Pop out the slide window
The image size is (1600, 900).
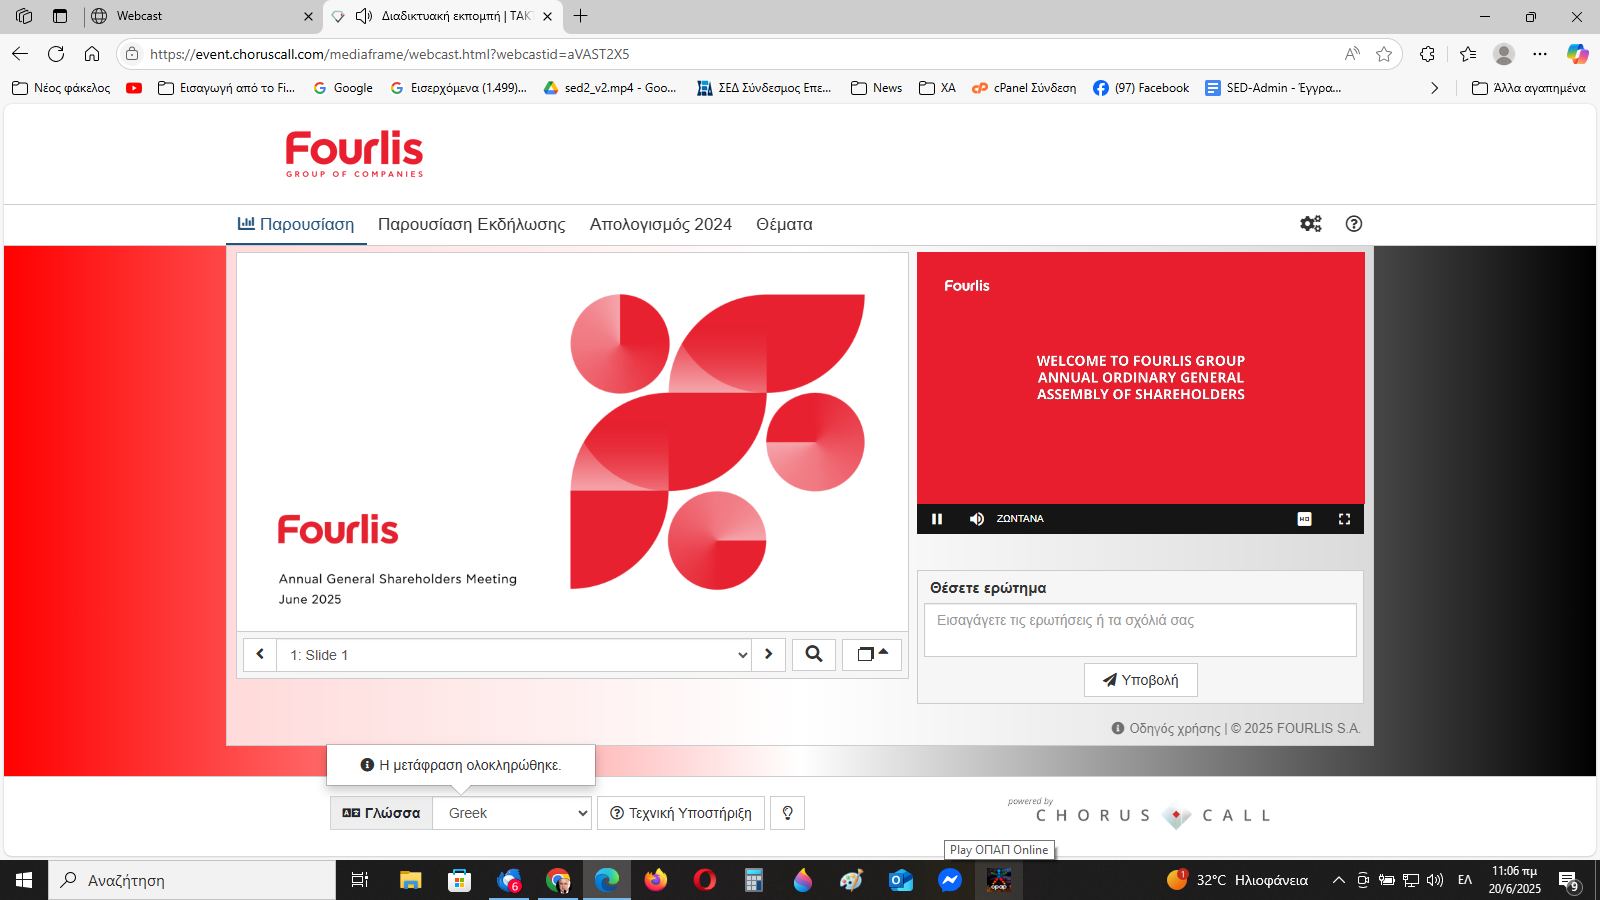(x=872, y=654)
